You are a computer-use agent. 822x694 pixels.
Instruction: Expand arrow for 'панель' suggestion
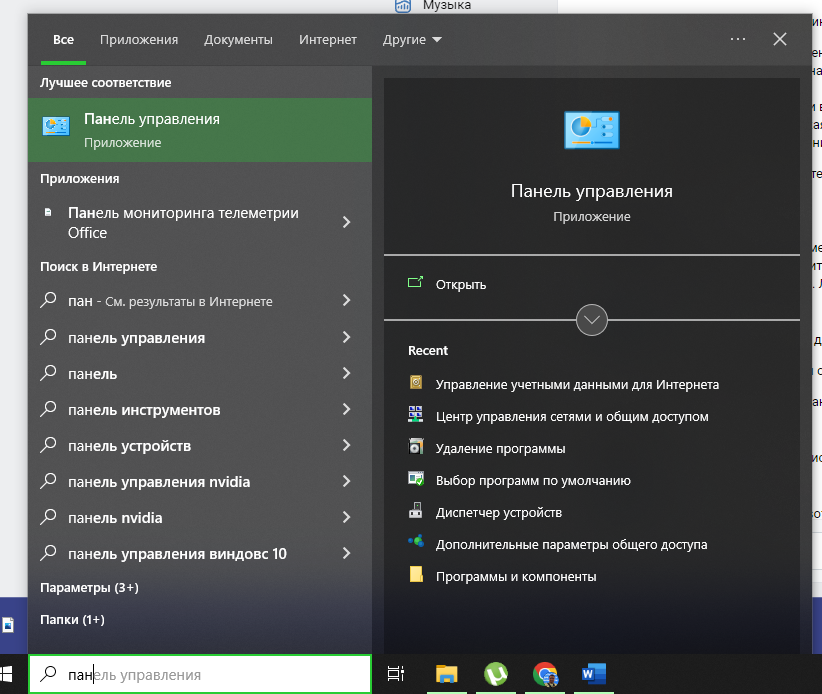coord(346,373)
